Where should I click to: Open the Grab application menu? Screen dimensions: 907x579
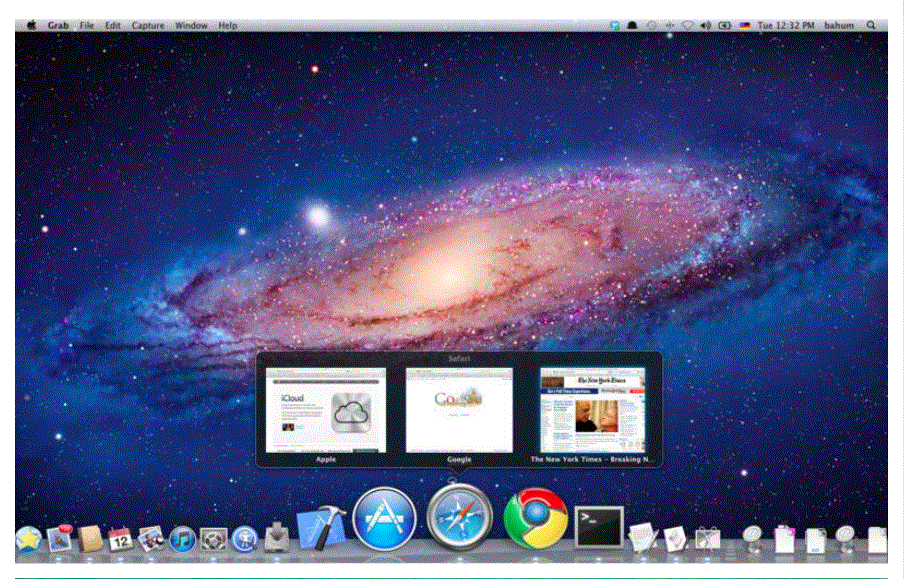tap(58, 25)
